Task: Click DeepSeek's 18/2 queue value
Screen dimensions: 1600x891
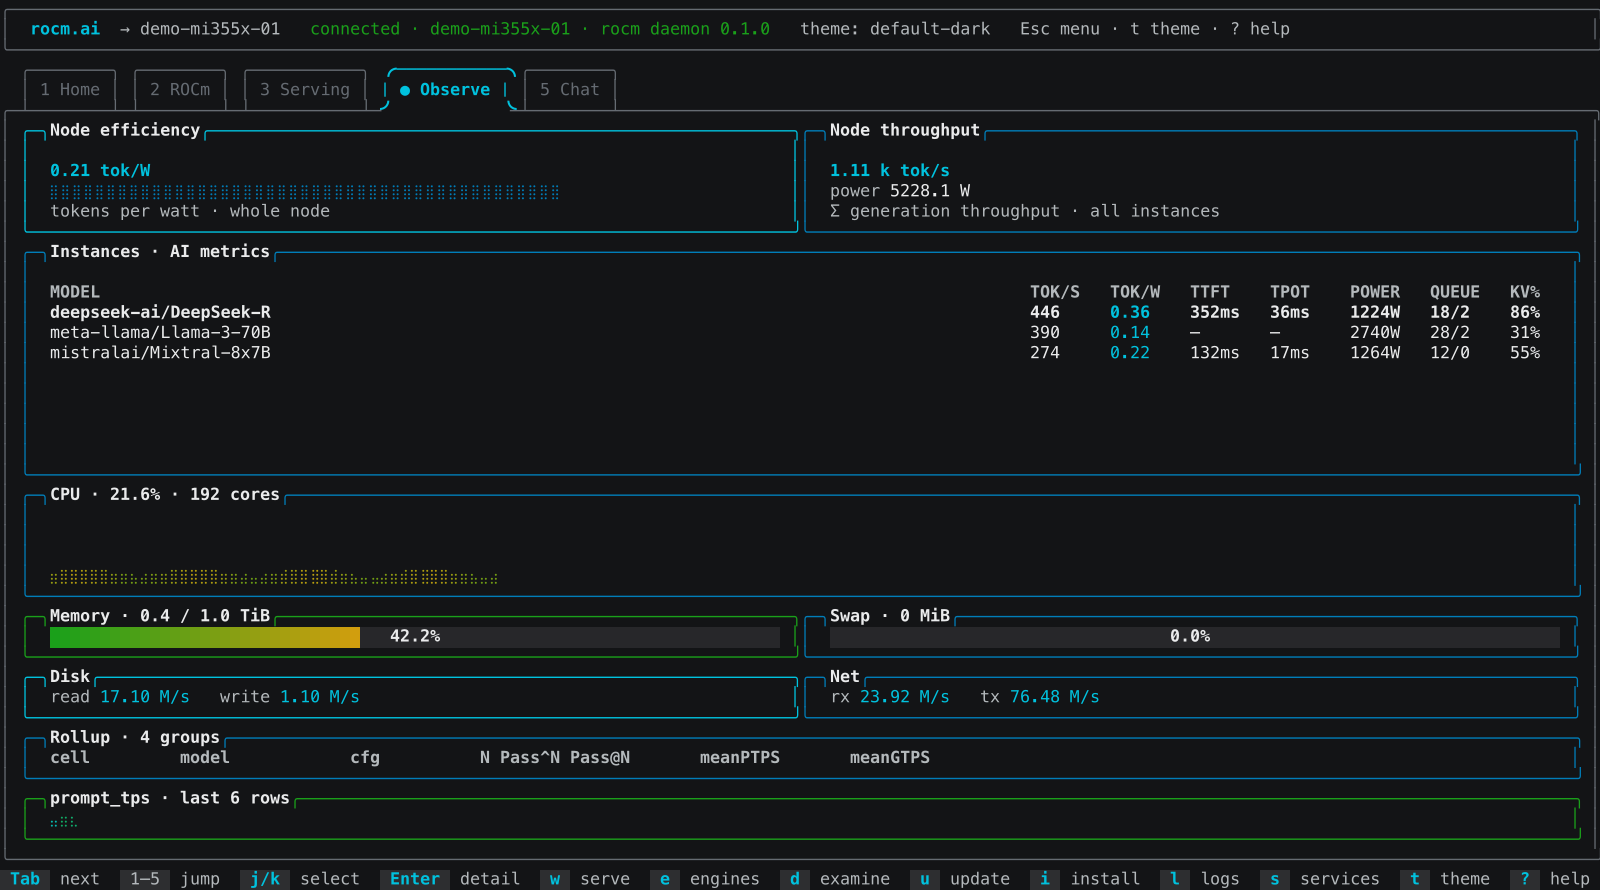Action: coord(1450,312)
